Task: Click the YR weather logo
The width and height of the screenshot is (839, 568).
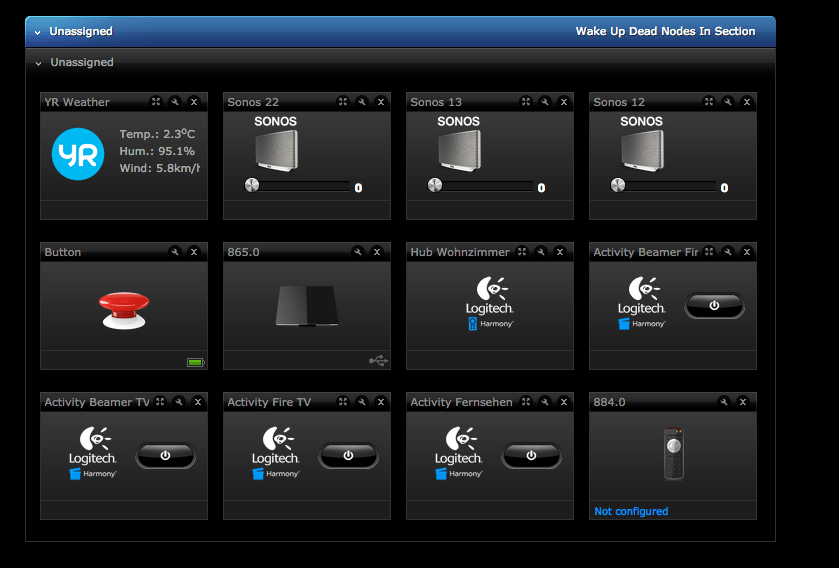Action: [78, 154]
